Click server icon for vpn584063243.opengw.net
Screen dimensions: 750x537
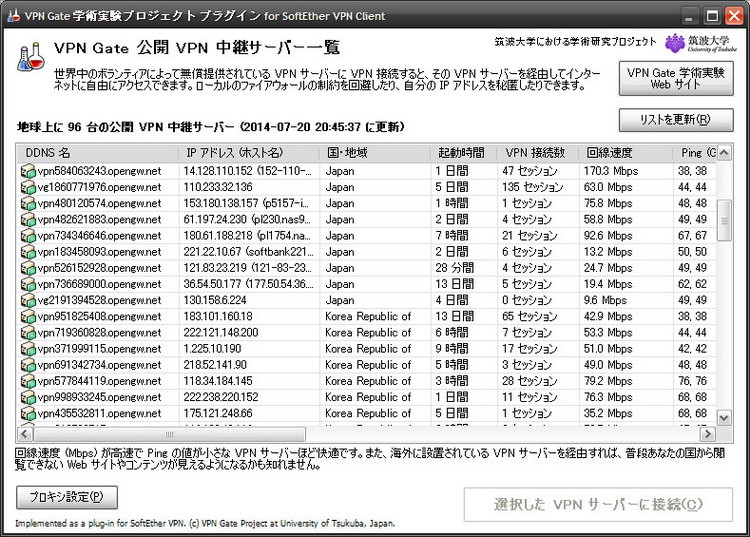coord(28,171)
